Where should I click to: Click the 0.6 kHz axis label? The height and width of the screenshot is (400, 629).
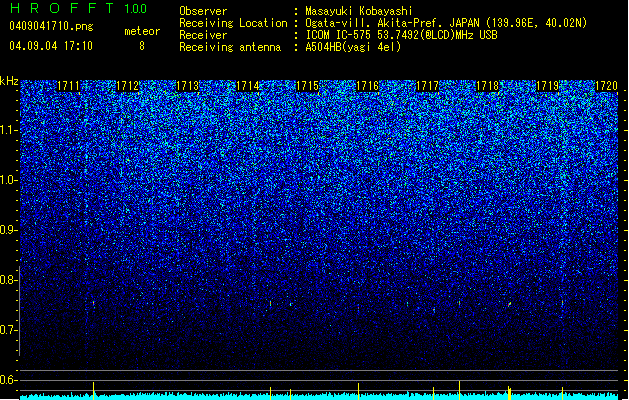(8, 380)
